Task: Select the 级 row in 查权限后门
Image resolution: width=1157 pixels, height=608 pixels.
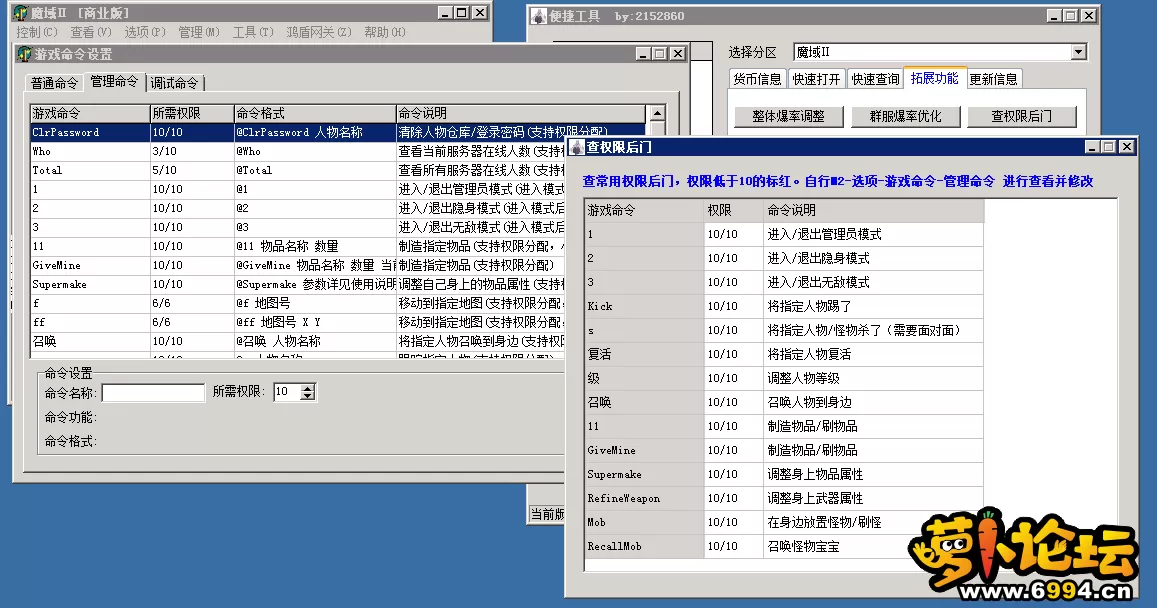Action: tap(784, 378)
